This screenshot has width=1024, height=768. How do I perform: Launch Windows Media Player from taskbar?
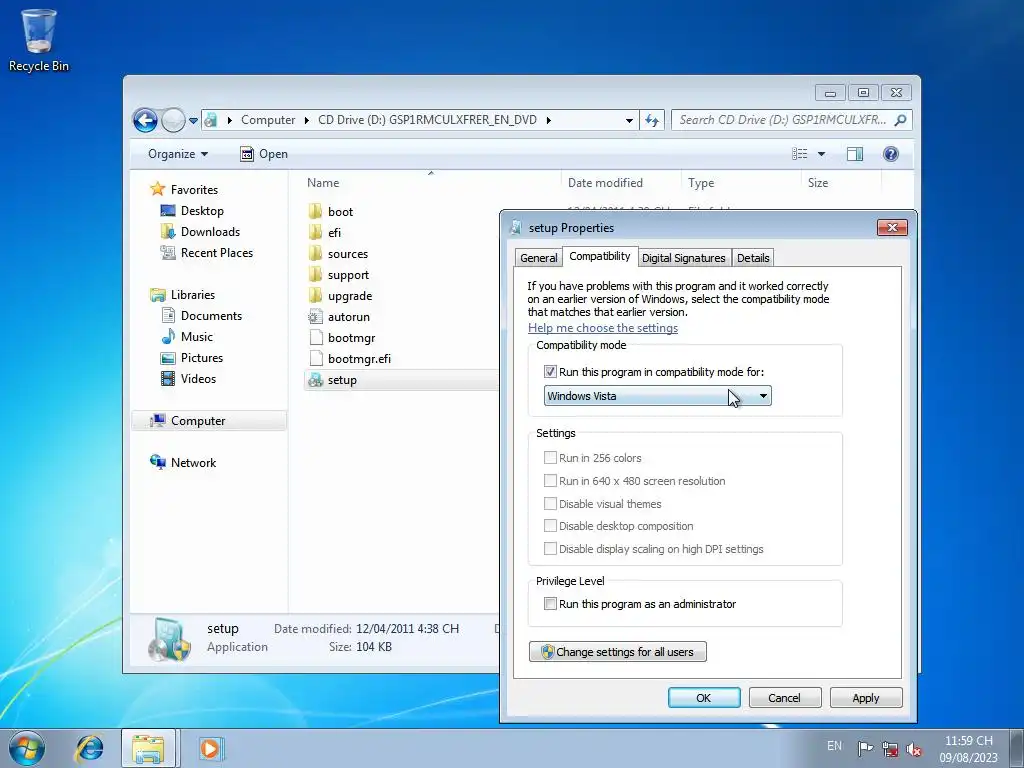[x=210, y=748]
